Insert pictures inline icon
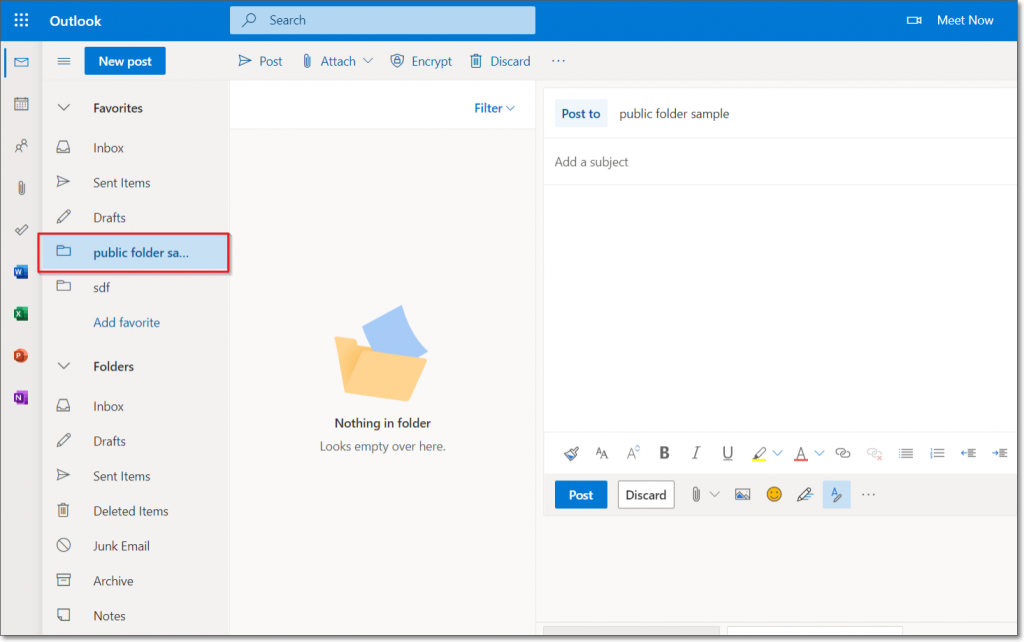 (742, 495)
